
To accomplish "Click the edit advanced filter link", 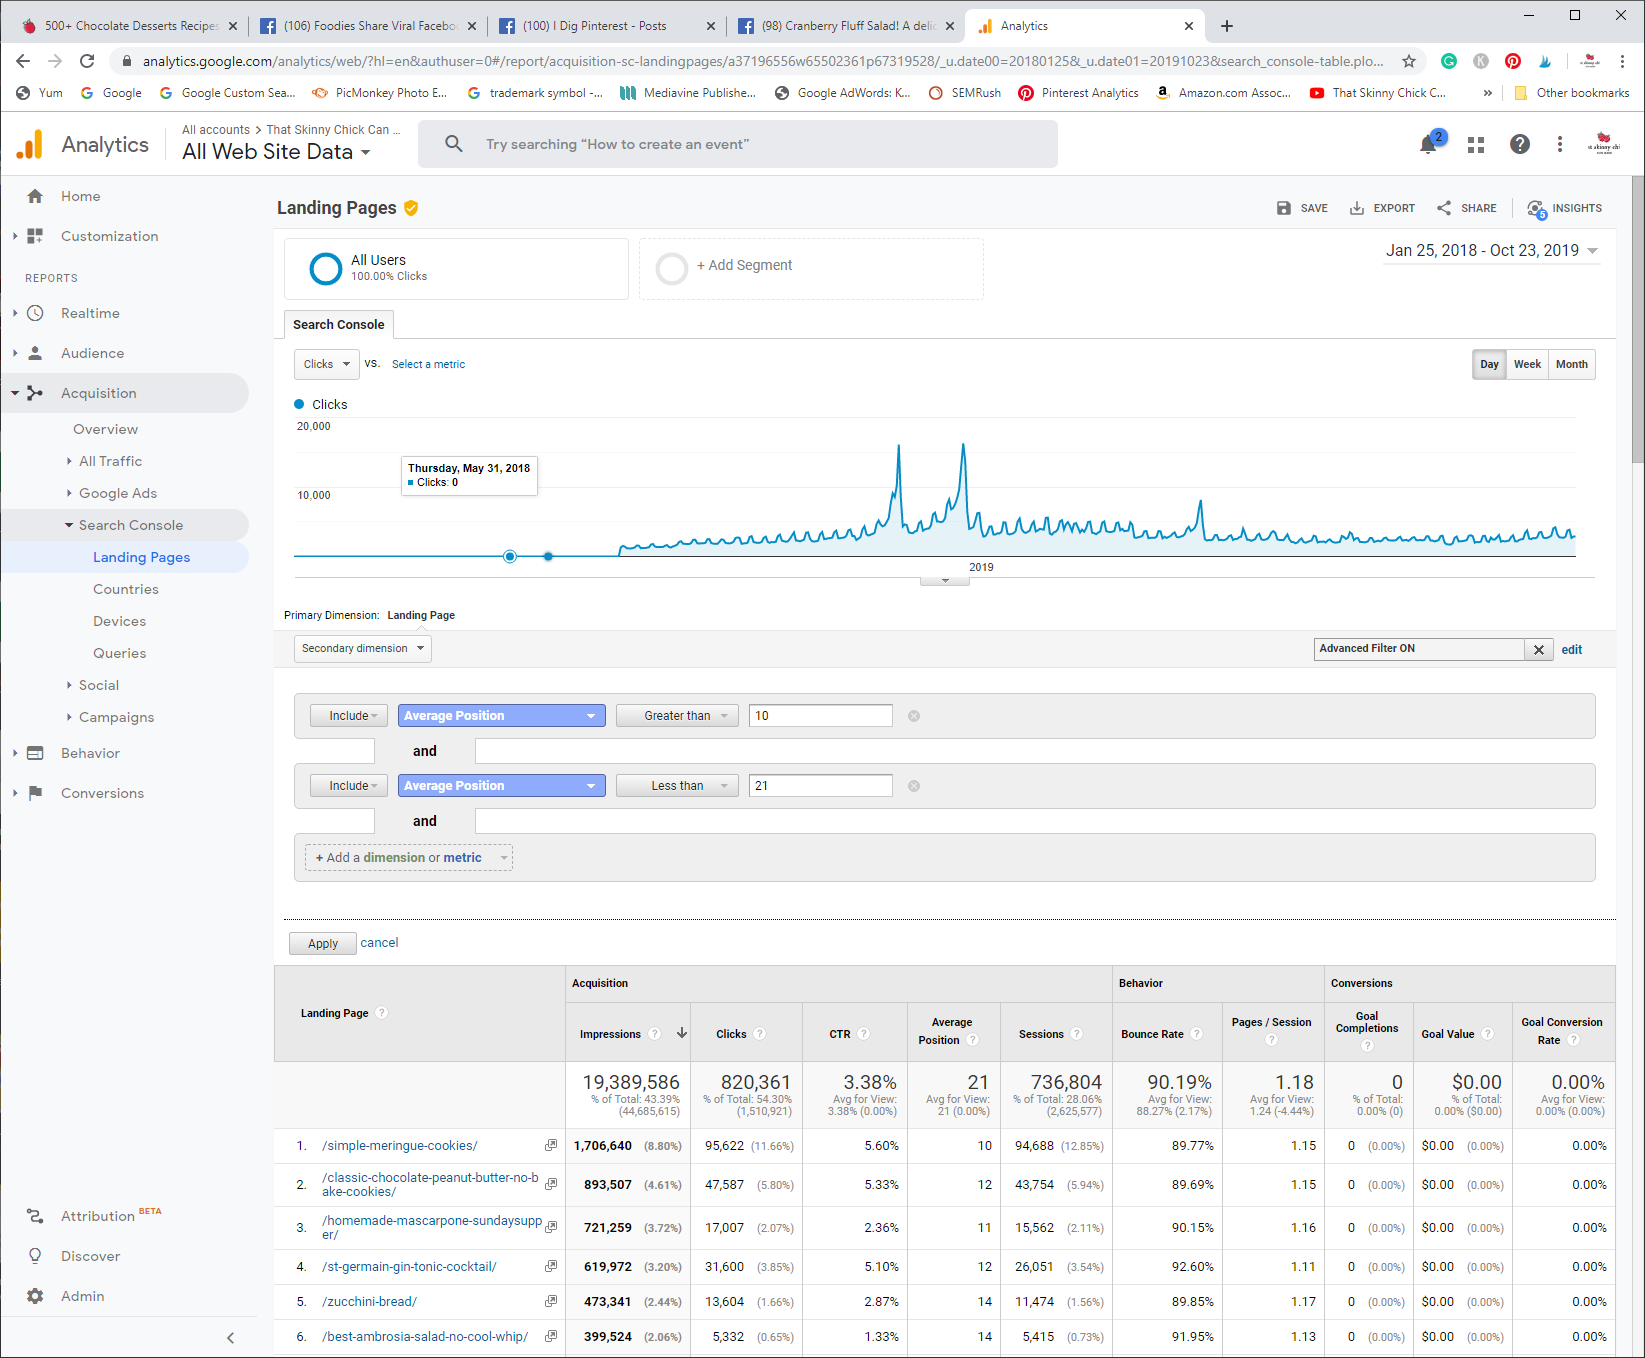I will 1572,650.
